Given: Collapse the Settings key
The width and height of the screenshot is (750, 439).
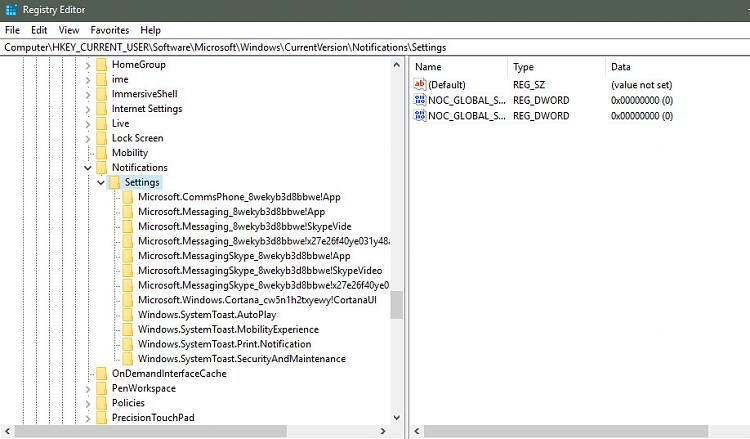Looking at the screenshot, I should click(x=100, y=183).
